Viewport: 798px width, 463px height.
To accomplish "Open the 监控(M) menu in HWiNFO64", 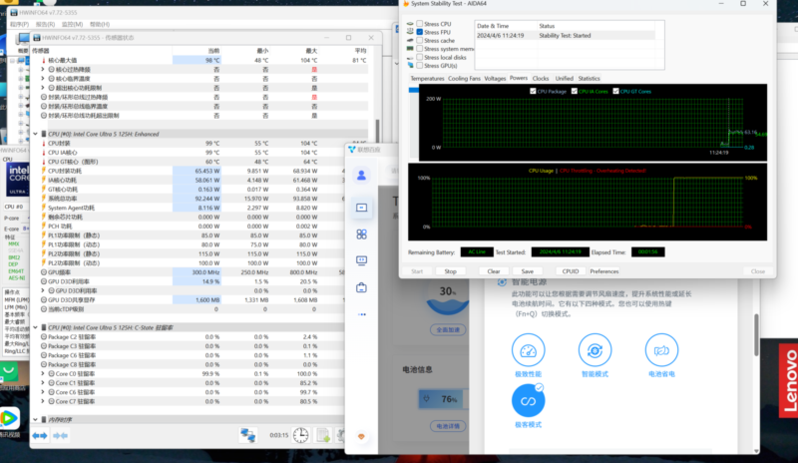I will coord(72,24).
